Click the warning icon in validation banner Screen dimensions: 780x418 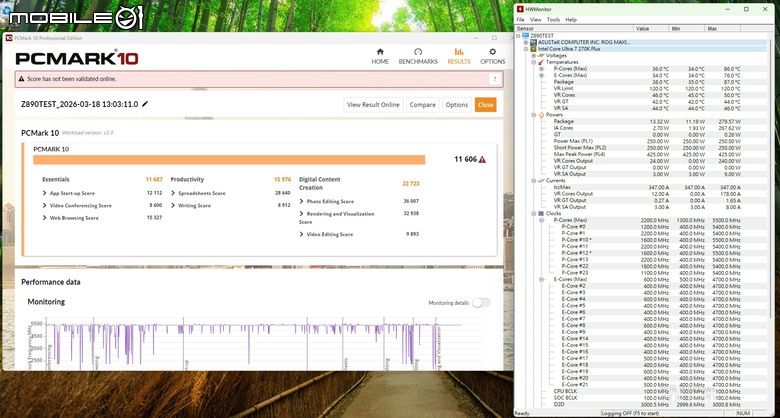(x=21, y=79)
